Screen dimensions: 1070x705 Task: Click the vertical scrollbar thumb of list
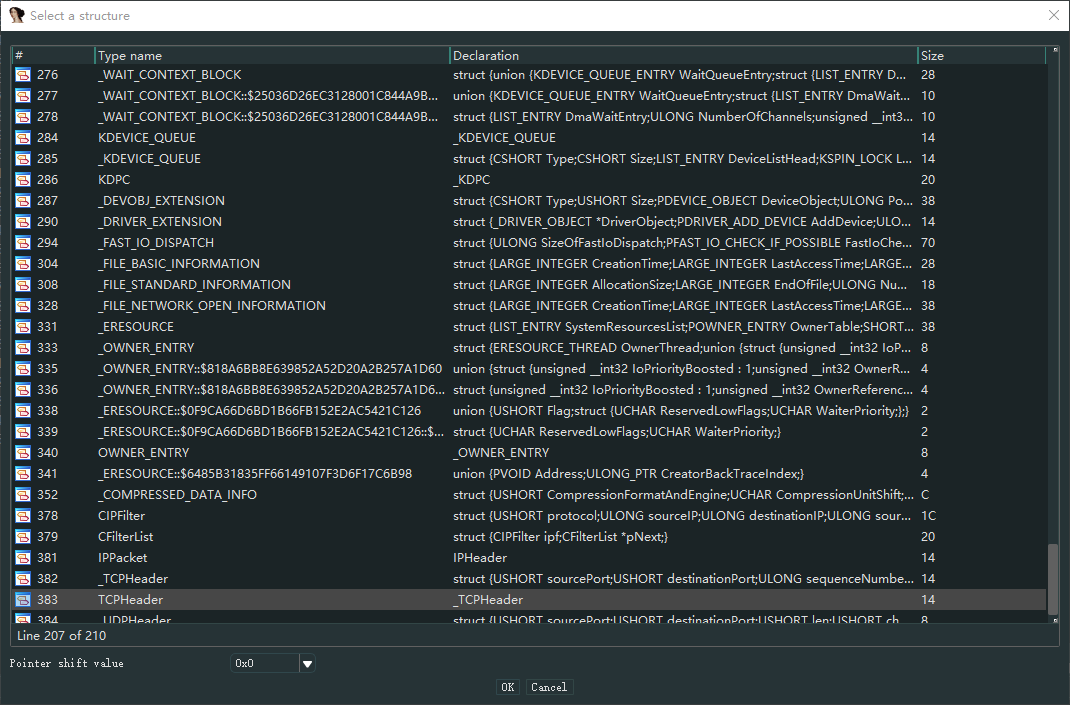click(1052, 580)
